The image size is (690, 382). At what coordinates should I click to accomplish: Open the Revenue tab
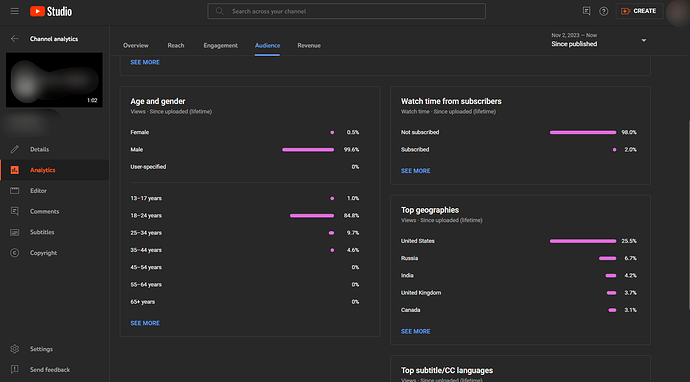tap(309, 45)
